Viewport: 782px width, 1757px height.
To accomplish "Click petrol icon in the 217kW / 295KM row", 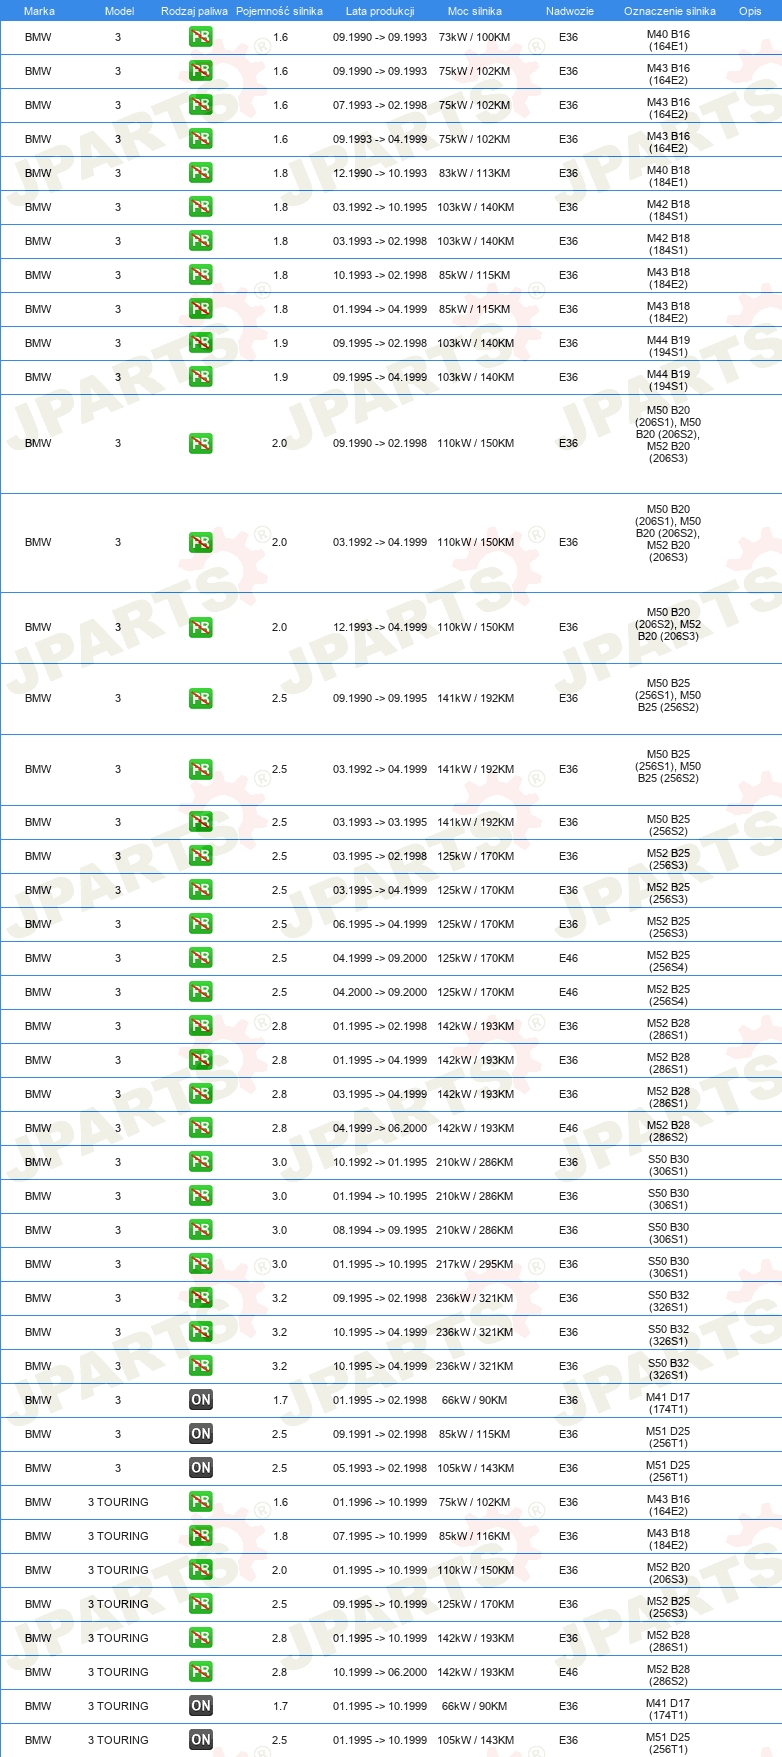I will [x=201, y=1264].
